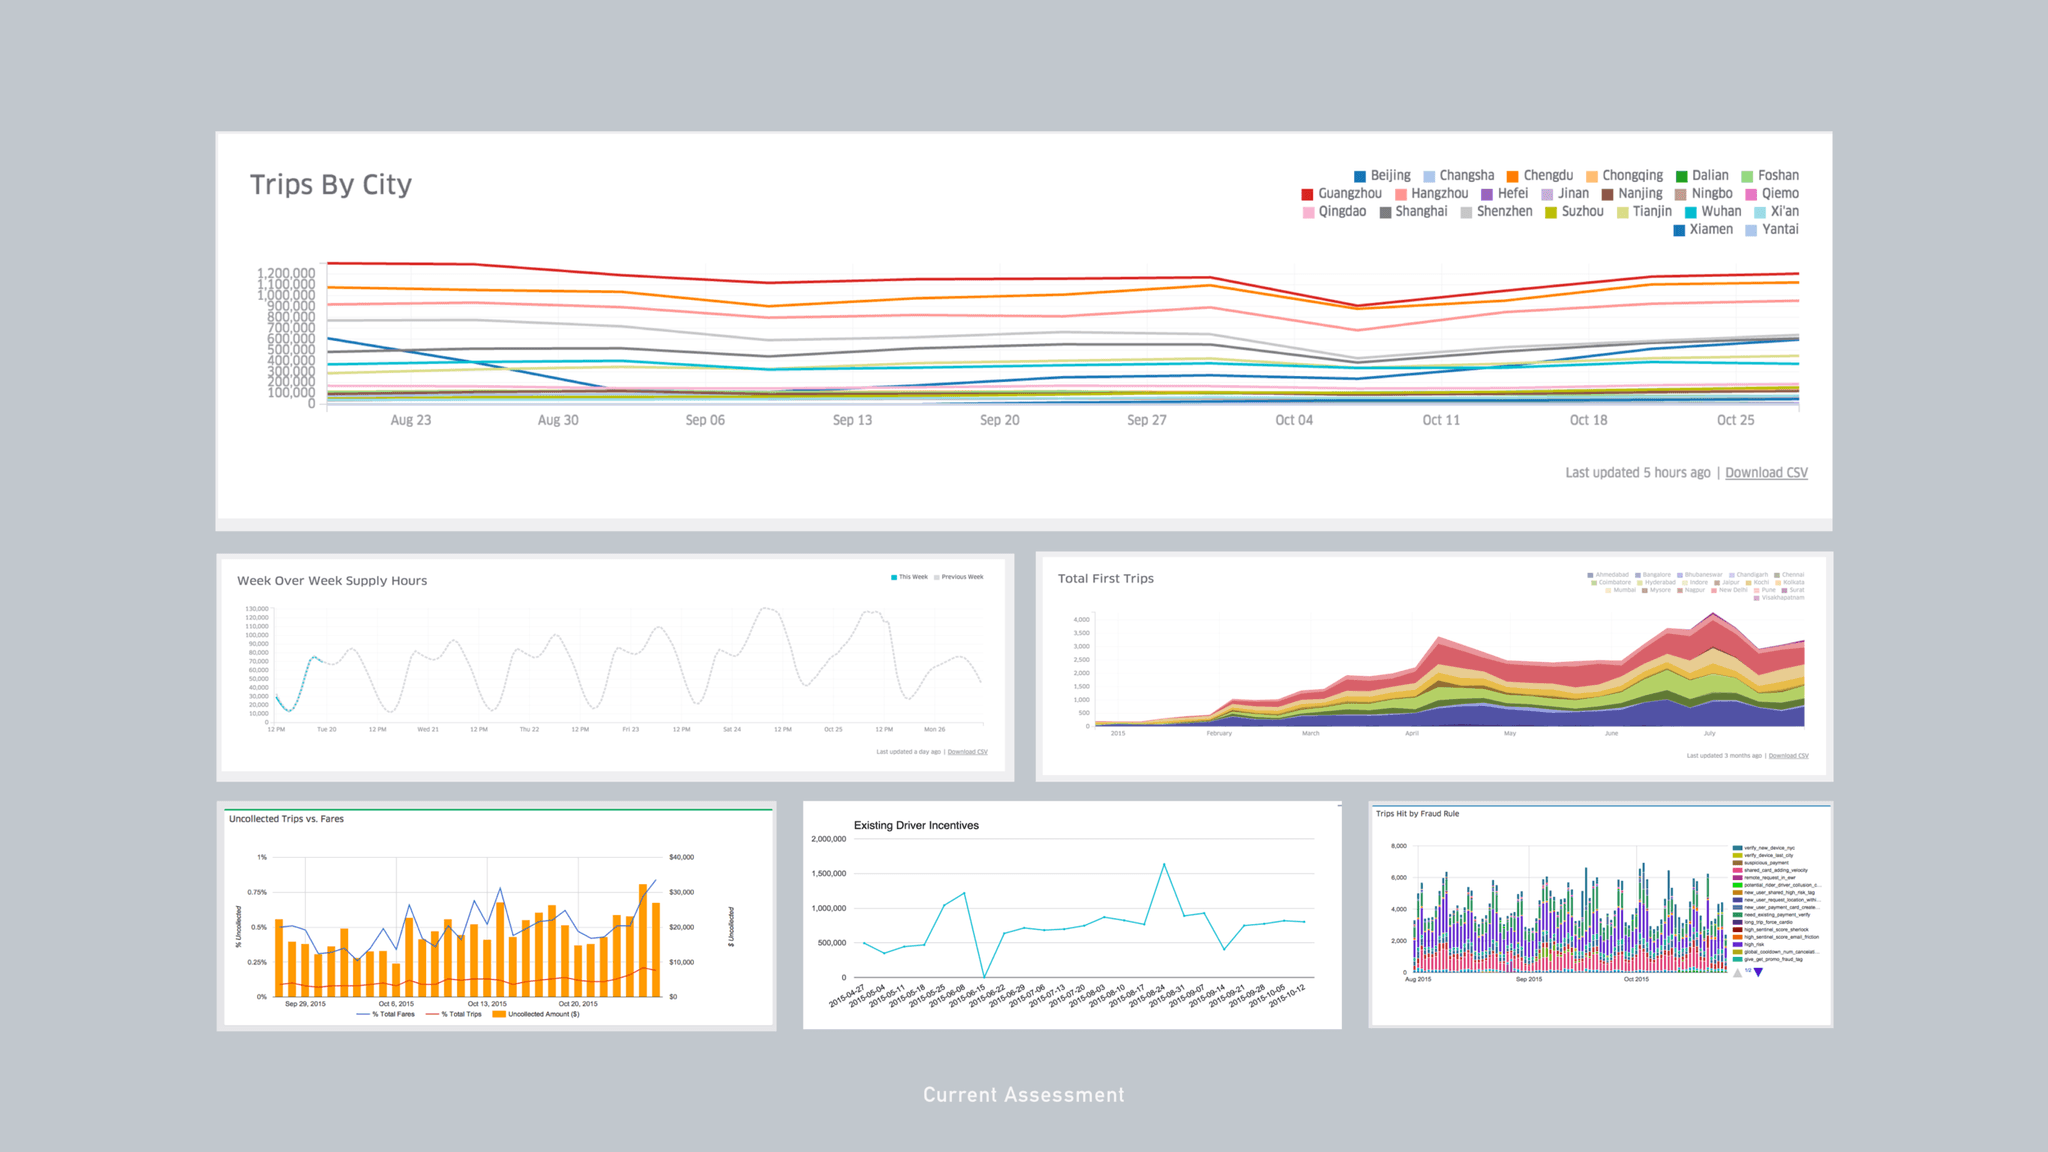Download CSV for Total First Trips
The height and width of the screenshot is (1152, 2048).
[1788, 756]
